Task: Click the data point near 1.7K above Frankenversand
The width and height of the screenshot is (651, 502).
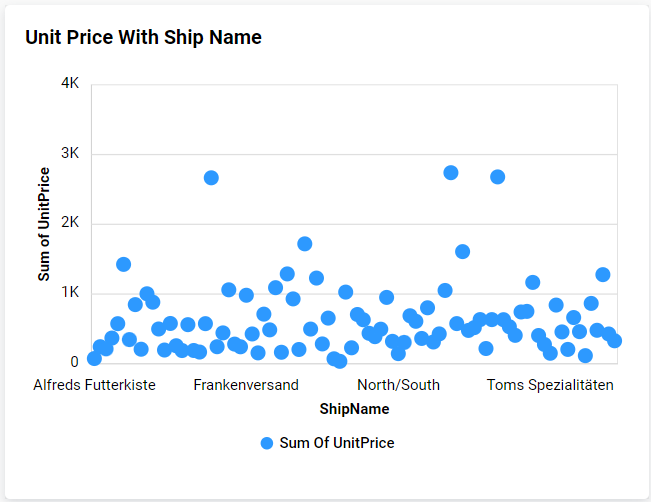Action: tap(305, 244)
